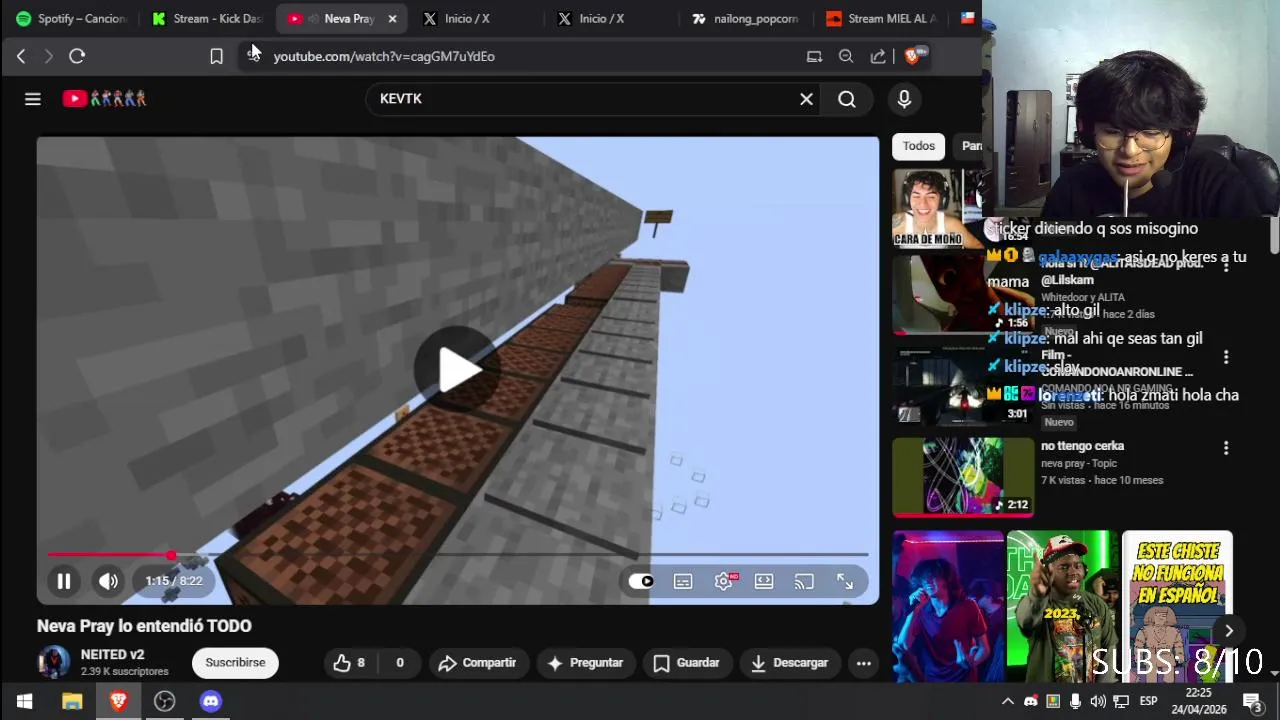Dislike the video showing 0
This screenshot has height=720, width=1280.
pyautogui.click(x=398, y=663)
